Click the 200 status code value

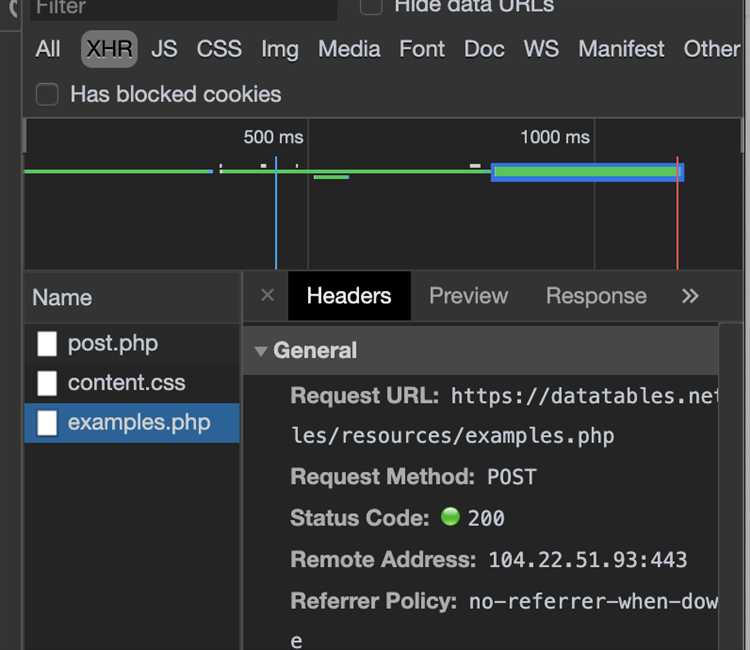coord(486,518)
